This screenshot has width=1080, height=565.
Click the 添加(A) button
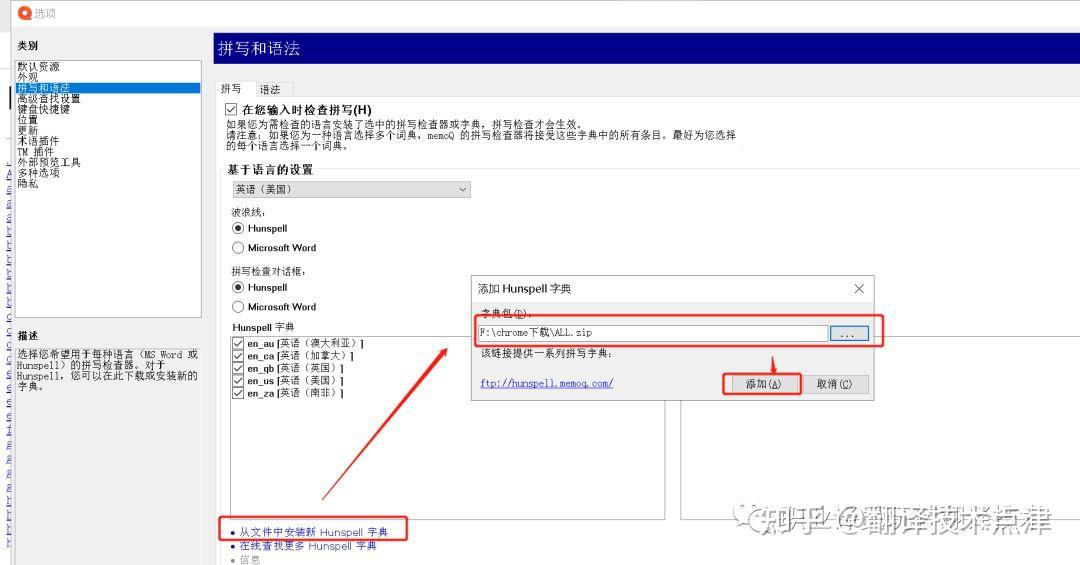pos(762,384)
